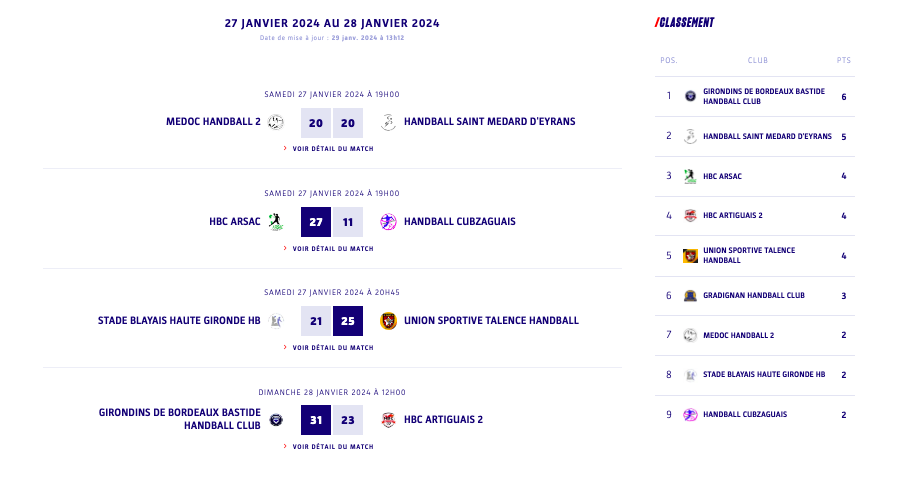The width and height of the screenshot is (924, 477).
Task: Click Stade Blayais Haute Gironde match logo
Action: 276,321
